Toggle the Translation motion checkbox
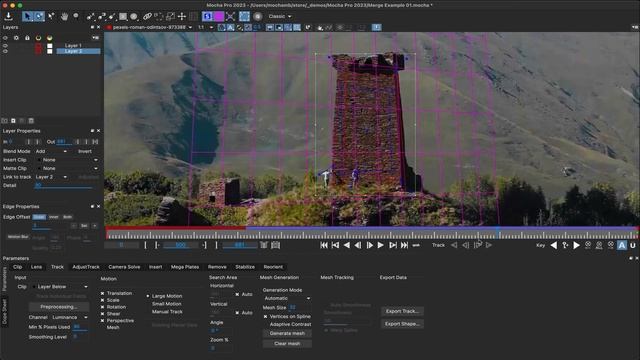 click(102, 293)
